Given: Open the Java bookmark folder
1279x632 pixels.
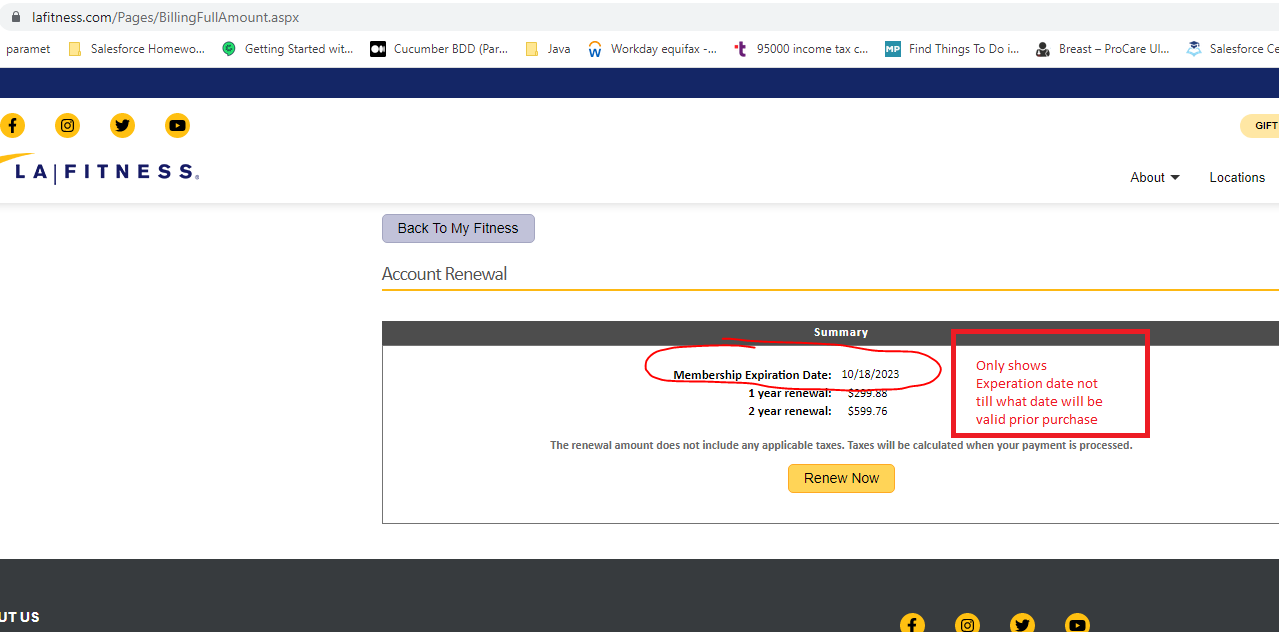Looking at the screenshot, I should click(548, 49).
